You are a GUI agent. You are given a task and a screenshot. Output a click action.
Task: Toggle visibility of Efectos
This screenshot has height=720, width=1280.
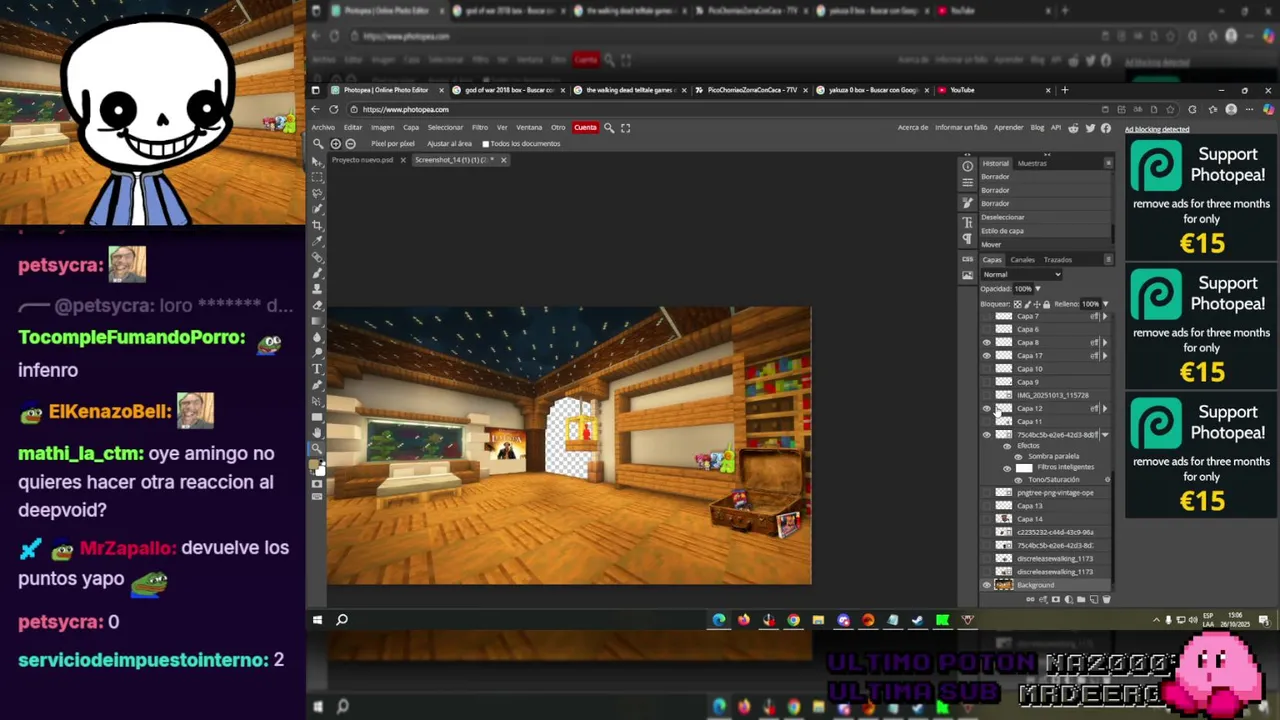(x=1007, y=445)
